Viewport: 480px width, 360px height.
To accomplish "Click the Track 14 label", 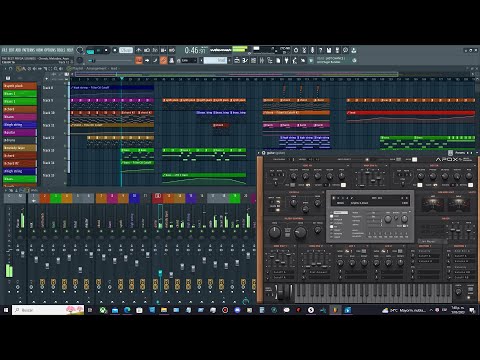I will (48, 163).
